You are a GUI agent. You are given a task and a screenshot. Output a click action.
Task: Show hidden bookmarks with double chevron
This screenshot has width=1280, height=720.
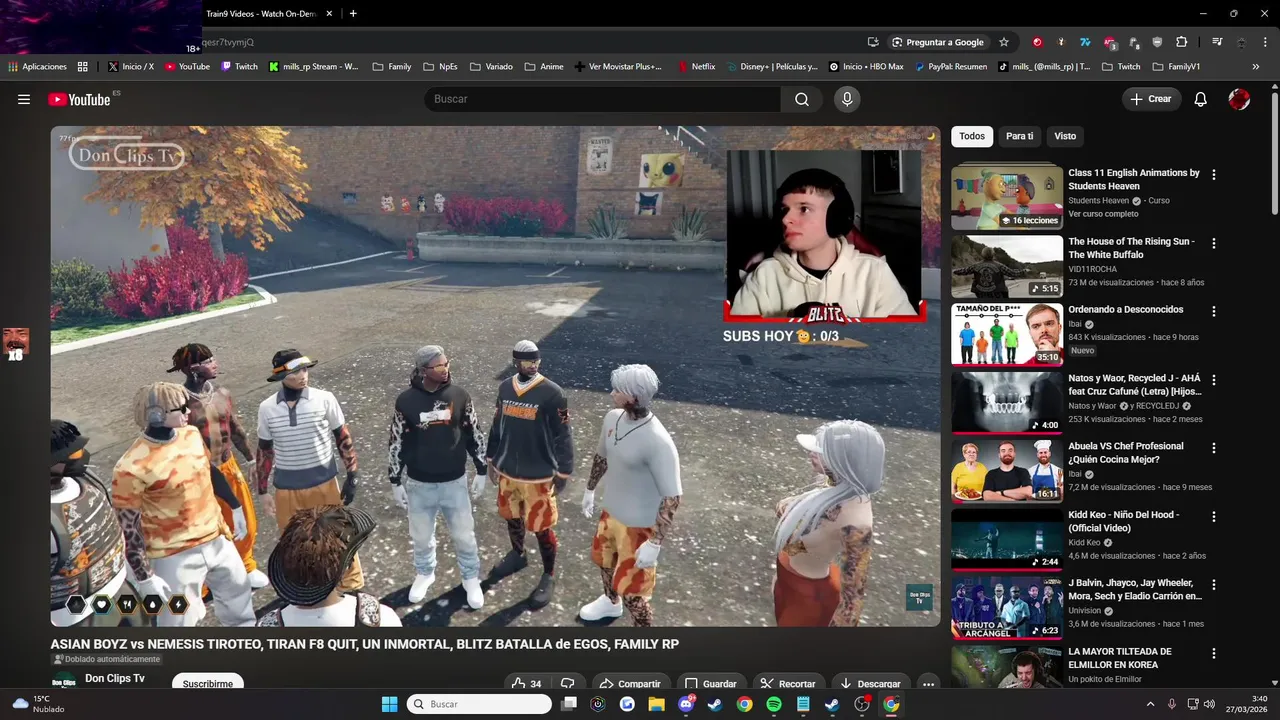point(1256,67)
